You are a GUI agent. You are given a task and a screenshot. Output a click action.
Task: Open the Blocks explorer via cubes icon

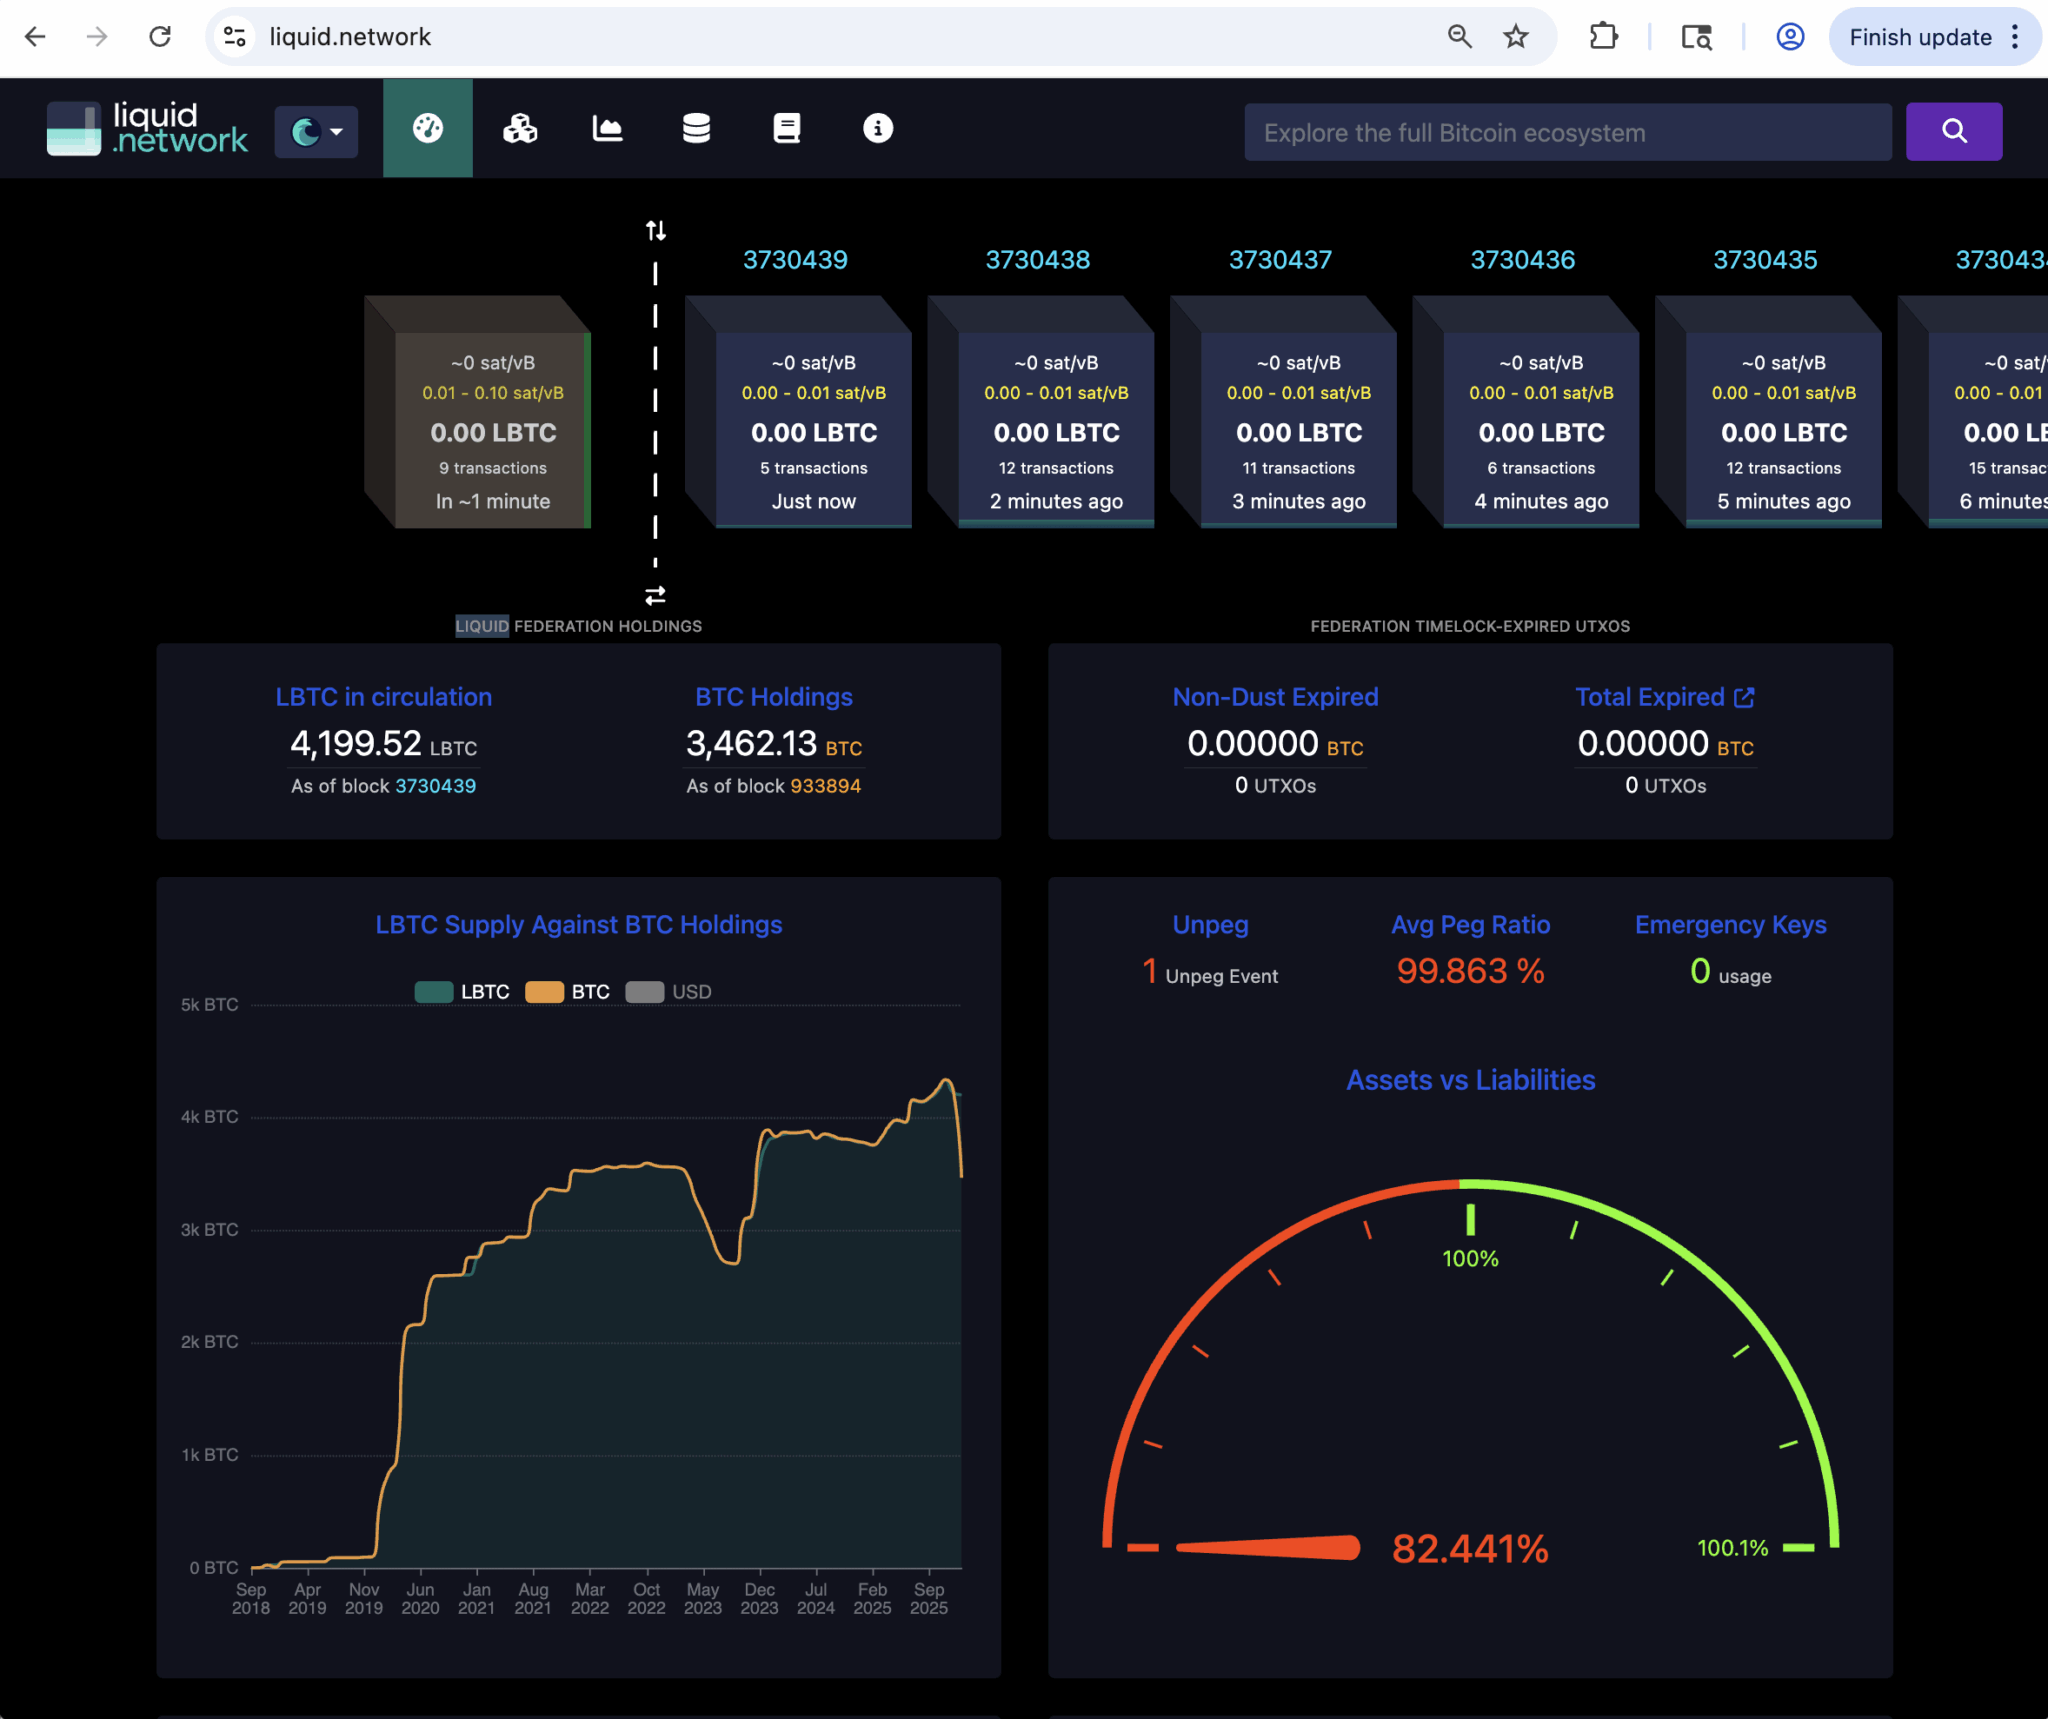(518, 128)
